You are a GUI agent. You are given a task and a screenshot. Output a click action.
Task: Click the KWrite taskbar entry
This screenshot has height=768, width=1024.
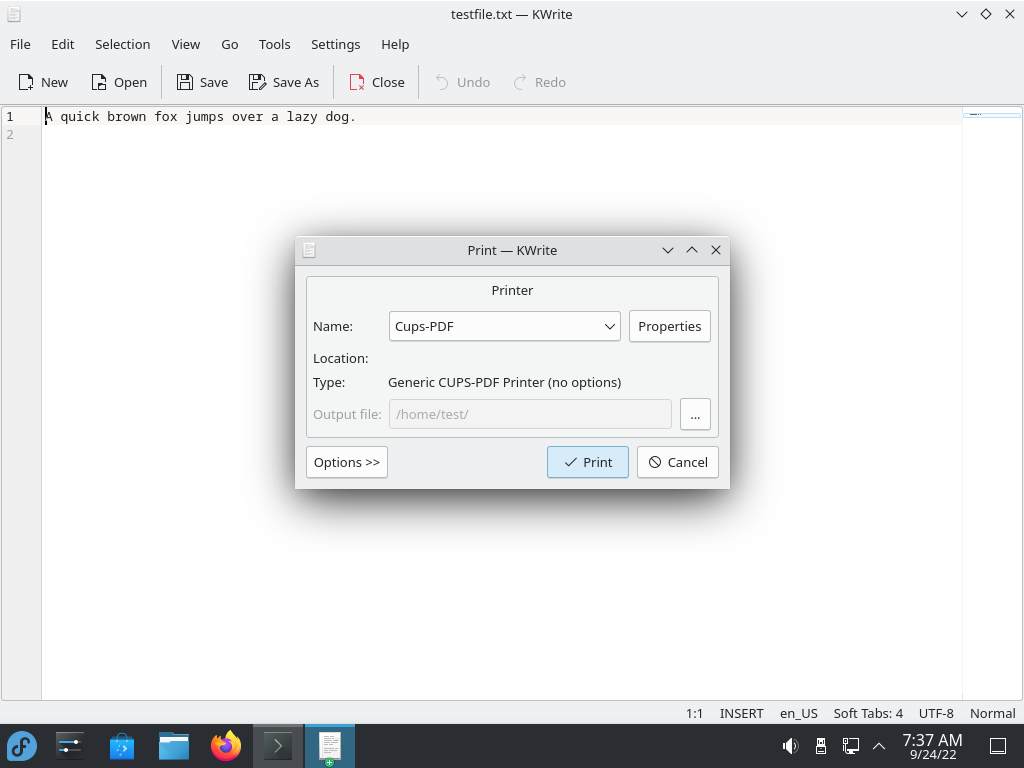330,746
